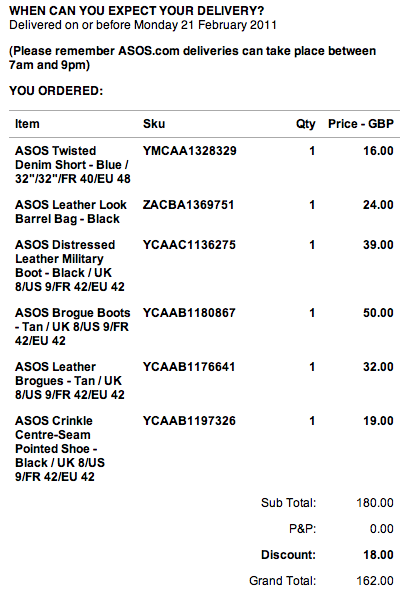Viewport: 406px width, 594px height.
Task: Click the Grand Total amount 162.00
Action: (375, 581)
